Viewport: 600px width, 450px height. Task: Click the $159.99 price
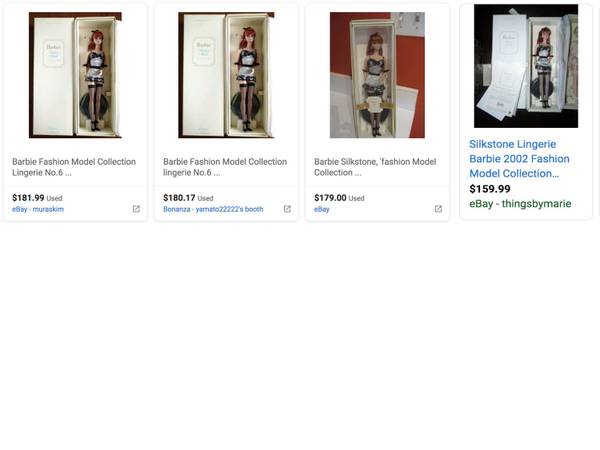[490, 189]
